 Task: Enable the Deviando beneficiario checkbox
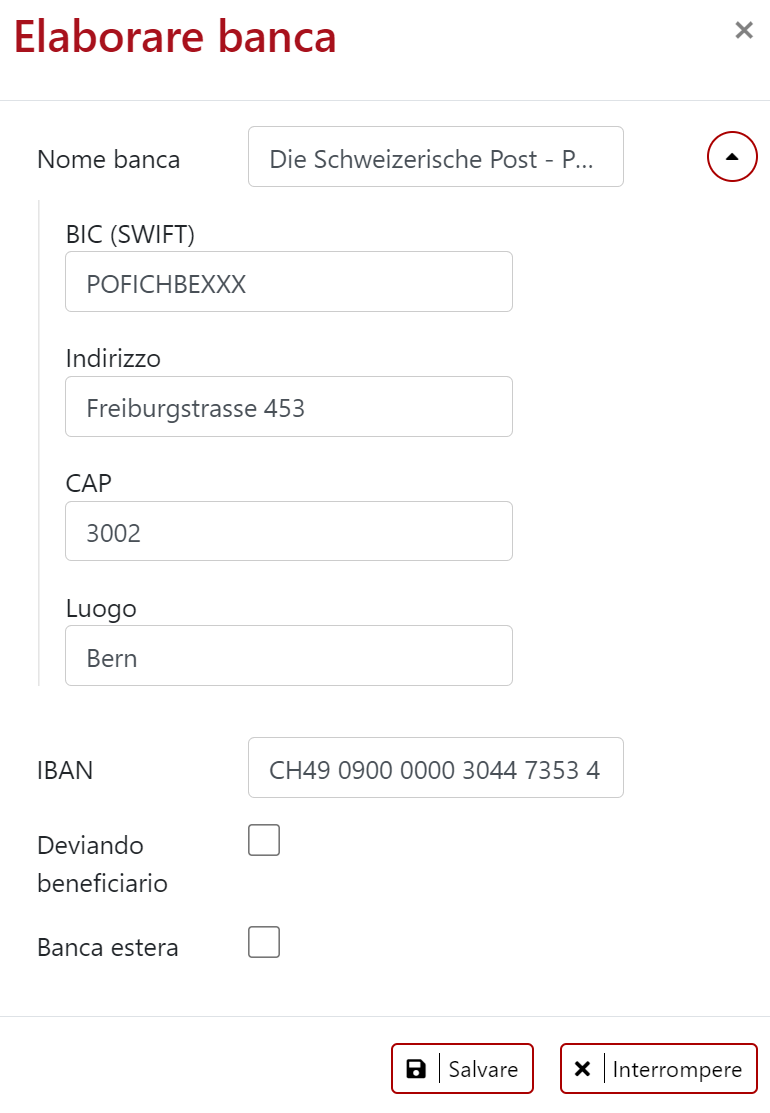click(263, 840)
